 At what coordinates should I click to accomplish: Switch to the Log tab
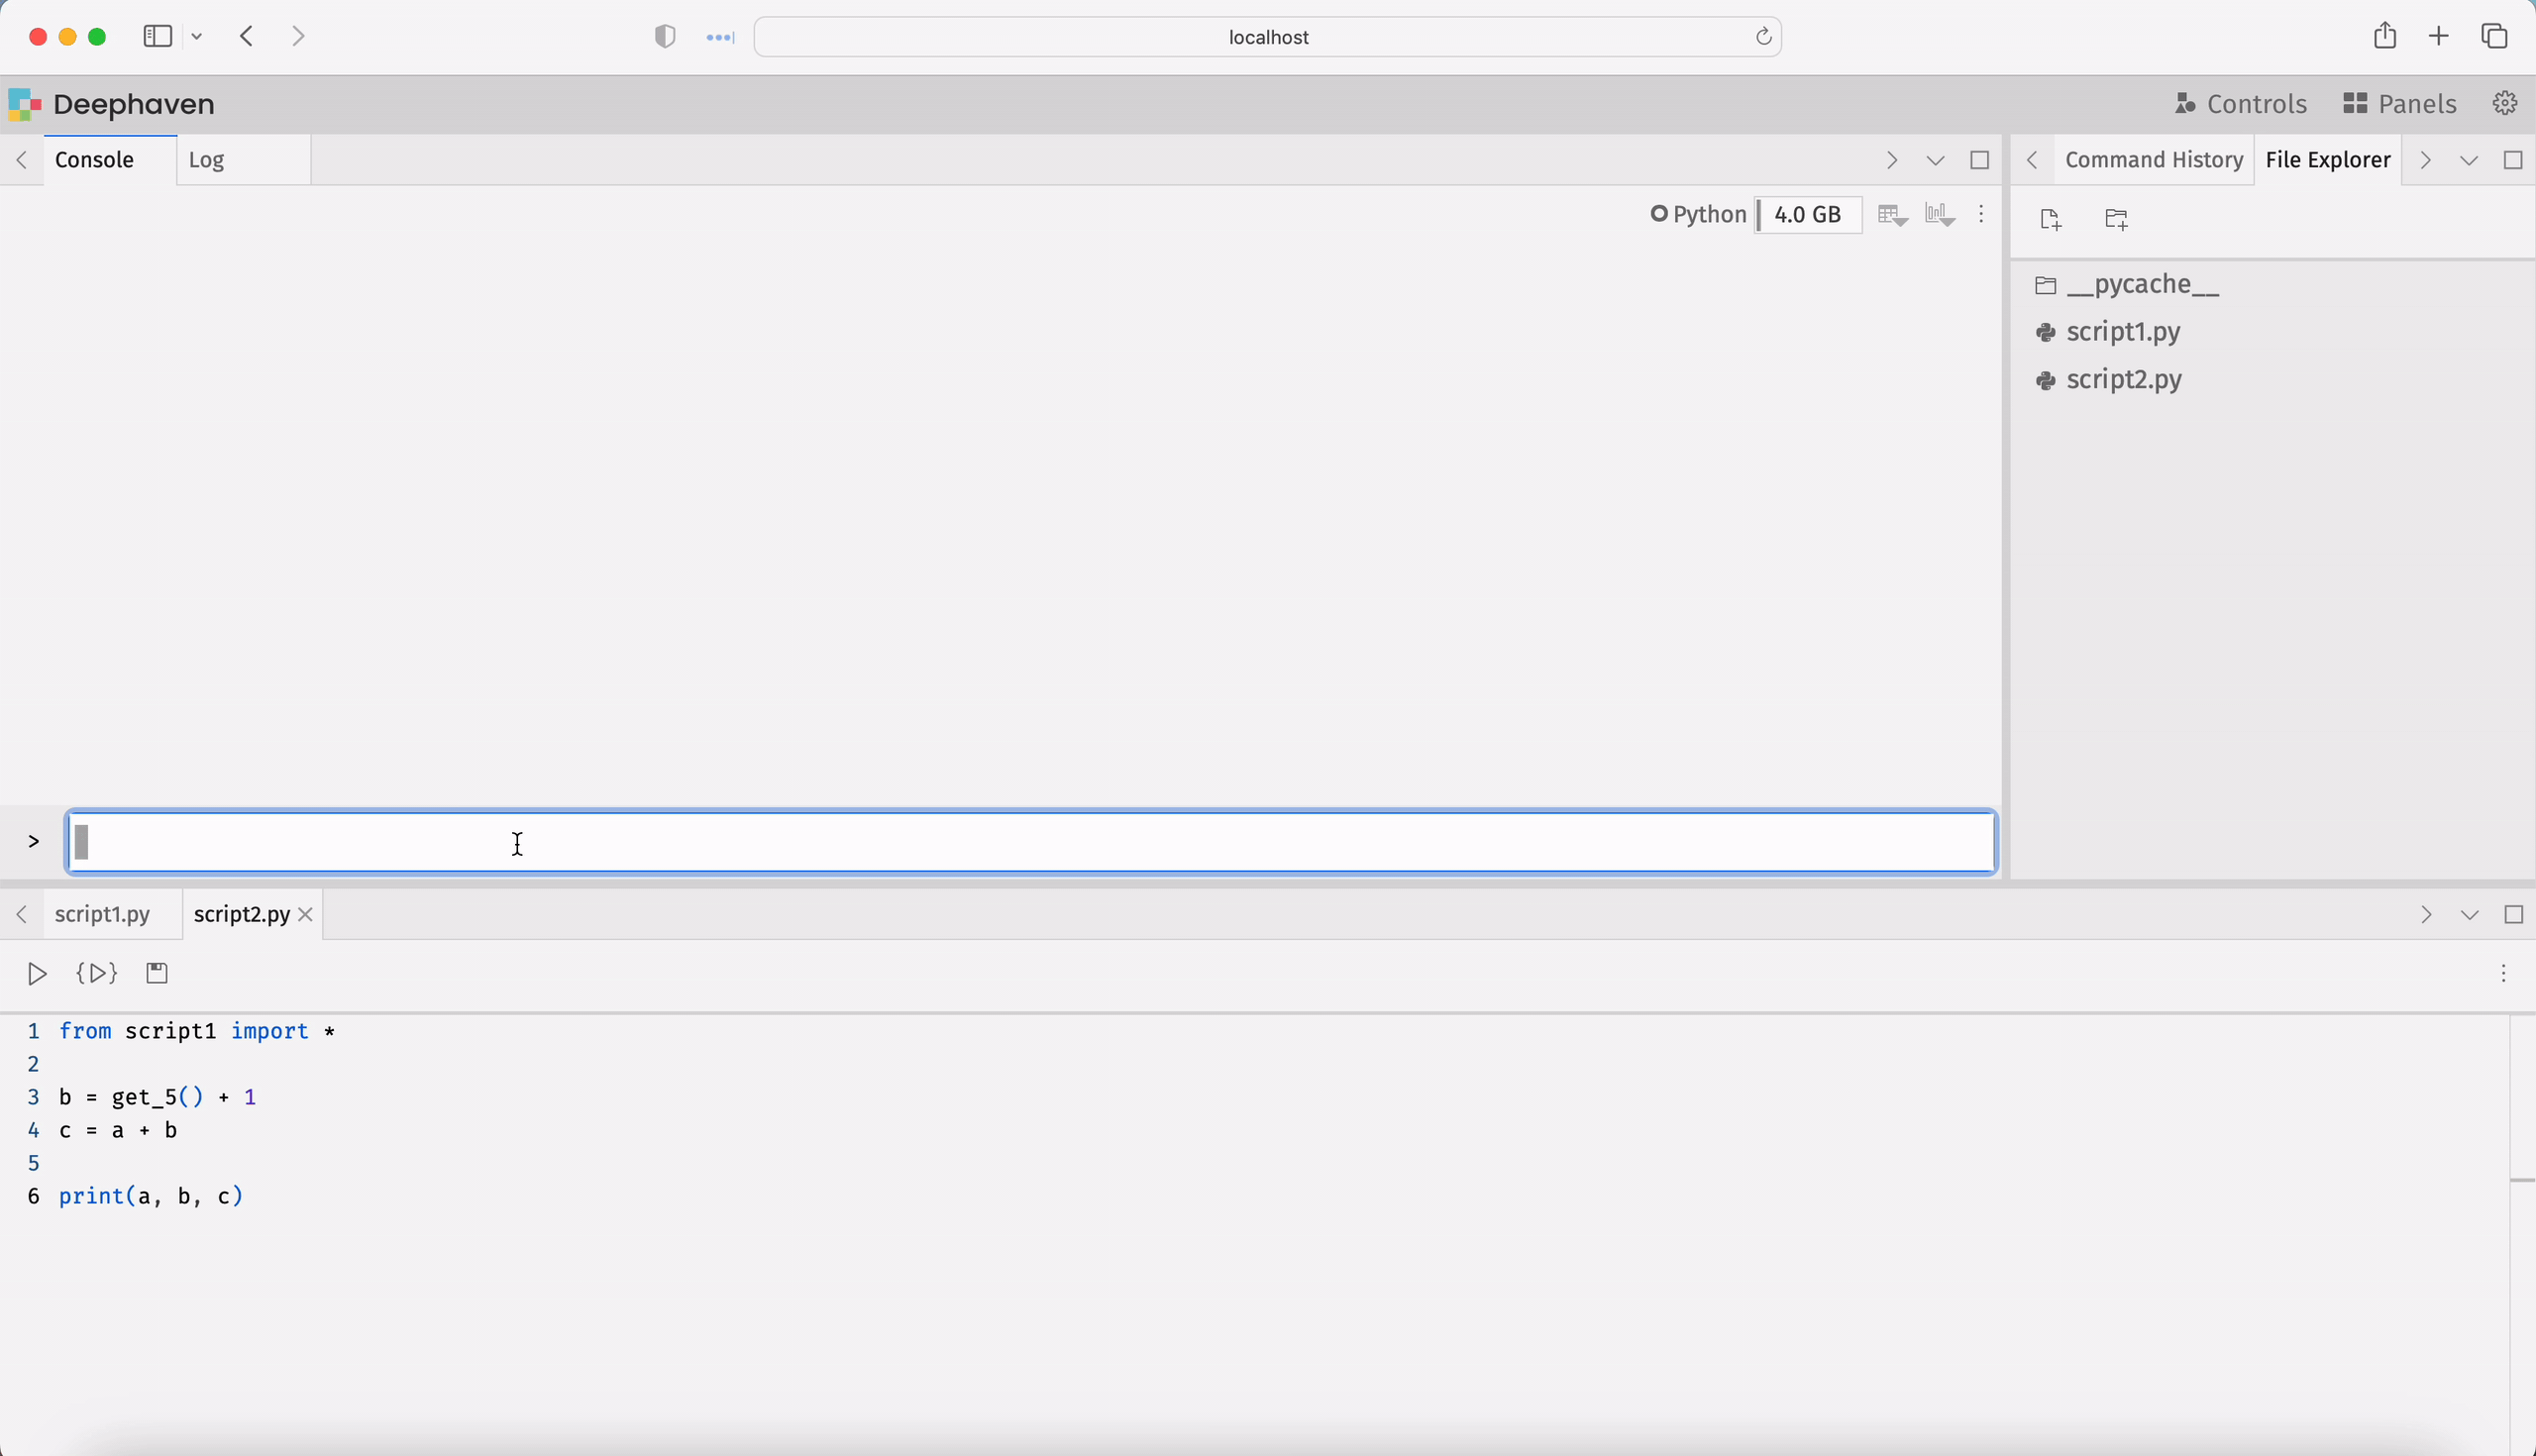[x=206, y=159]
